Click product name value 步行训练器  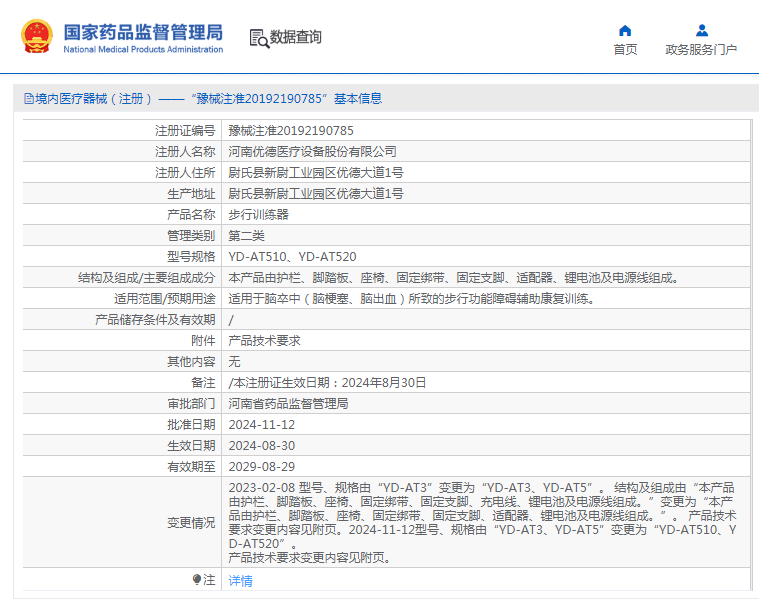(x=258, y=214)
